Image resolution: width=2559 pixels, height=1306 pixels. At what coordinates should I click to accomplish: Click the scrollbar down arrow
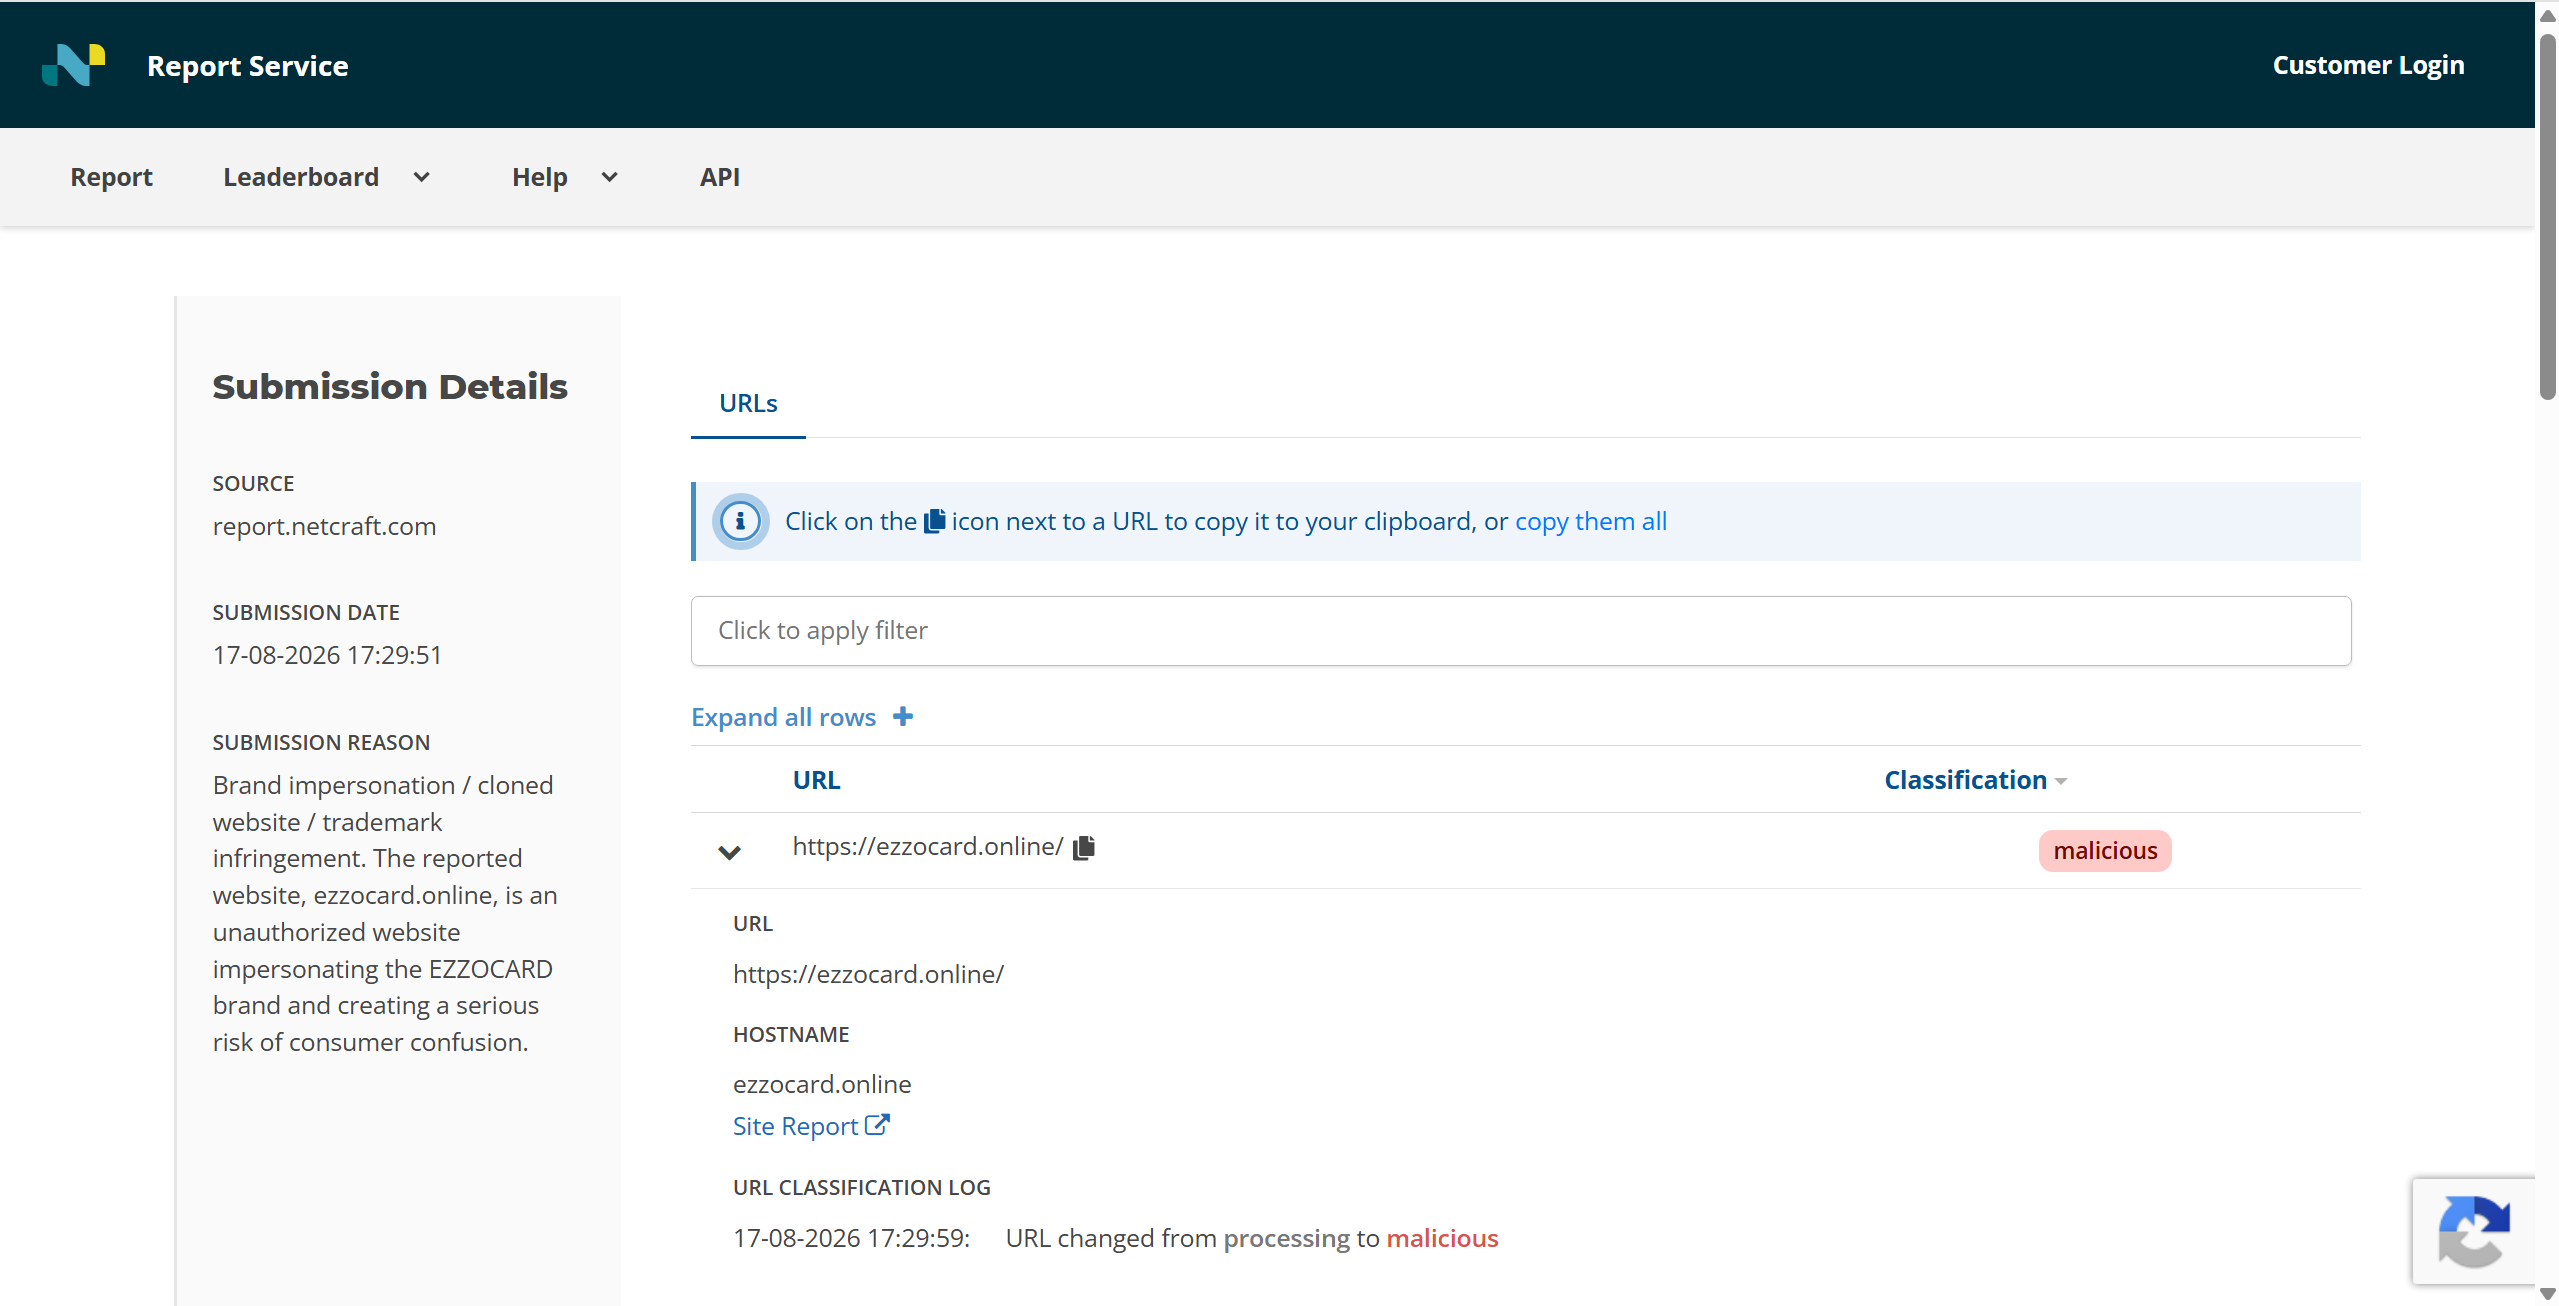coord(2548,1295)
